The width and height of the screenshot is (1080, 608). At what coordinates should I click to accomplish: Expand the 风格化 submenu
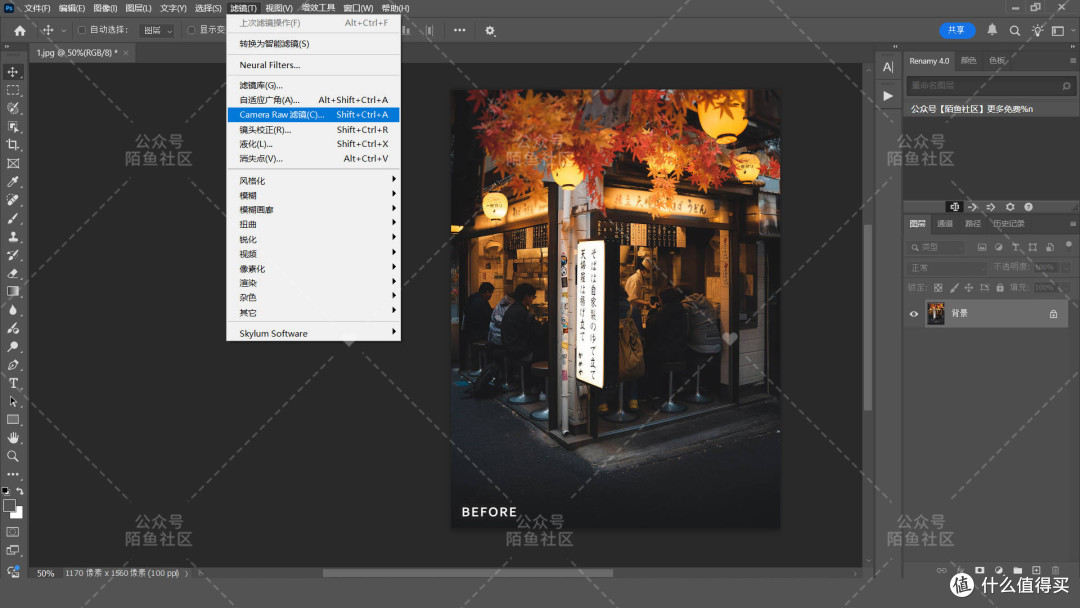point(313,180)
